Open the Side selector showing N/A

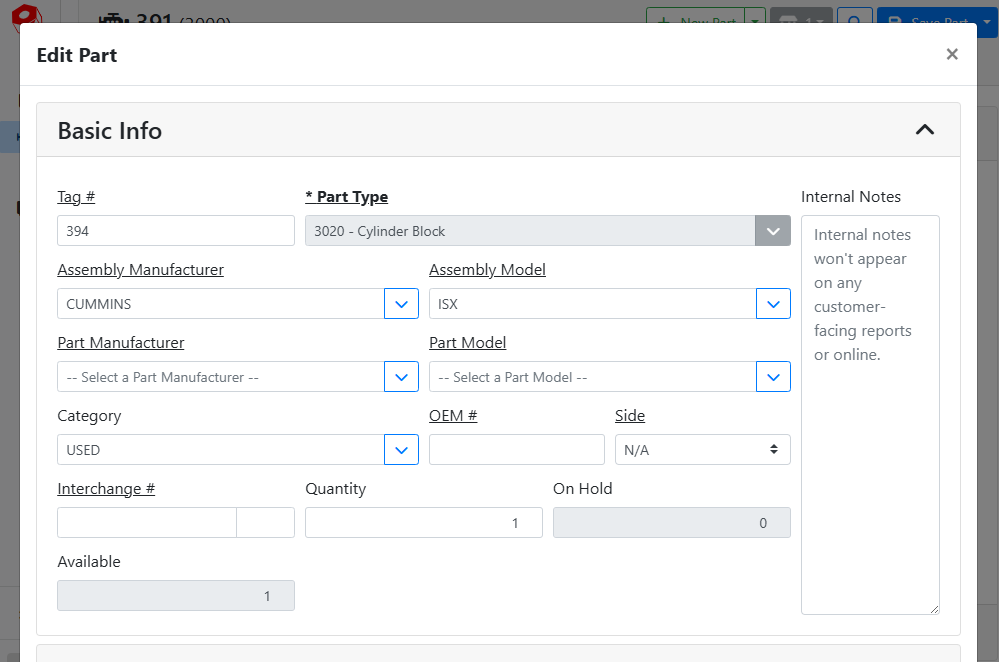pos(702,450)
